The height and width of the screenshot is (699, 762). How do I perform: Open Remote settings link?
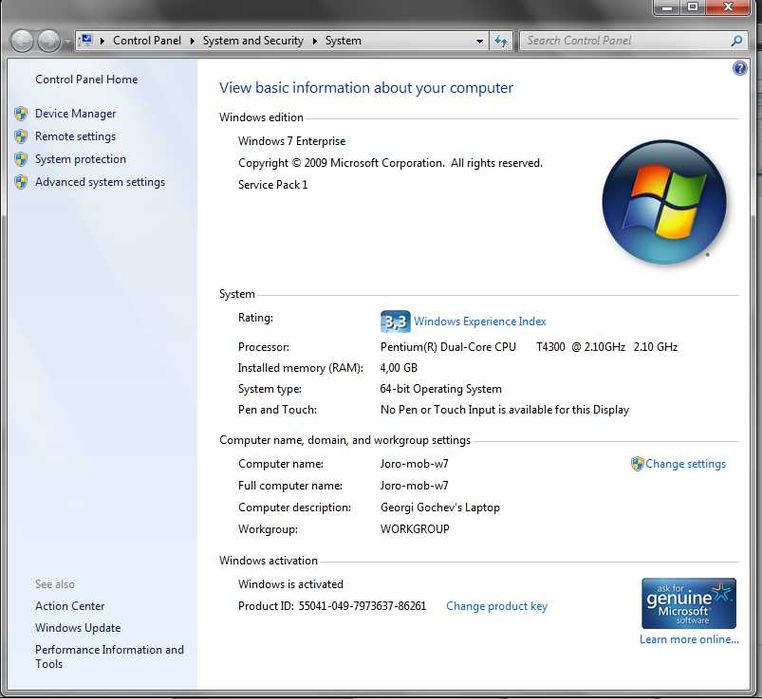click(75, 136)
